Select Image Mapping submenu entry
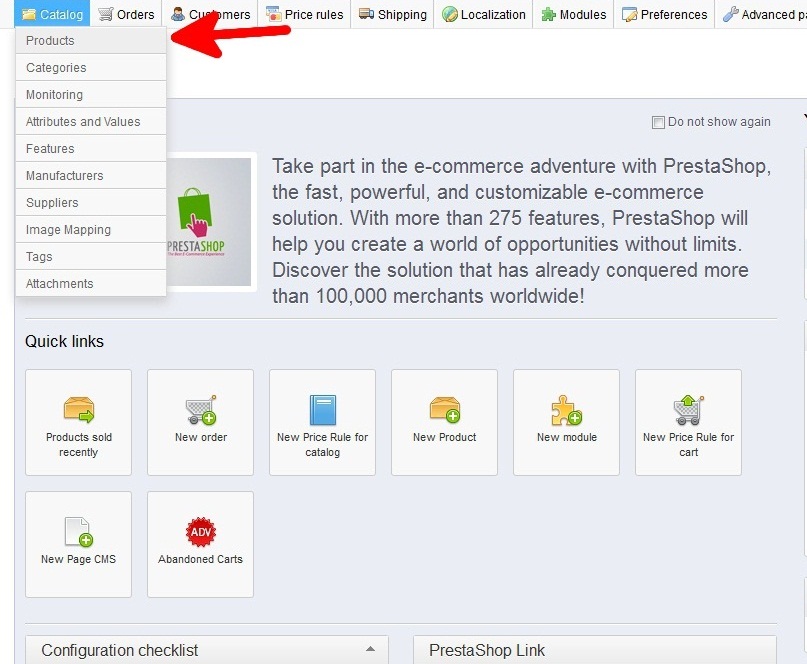The height and width of the screenshot is (664, 807). [x=91, y=230]
